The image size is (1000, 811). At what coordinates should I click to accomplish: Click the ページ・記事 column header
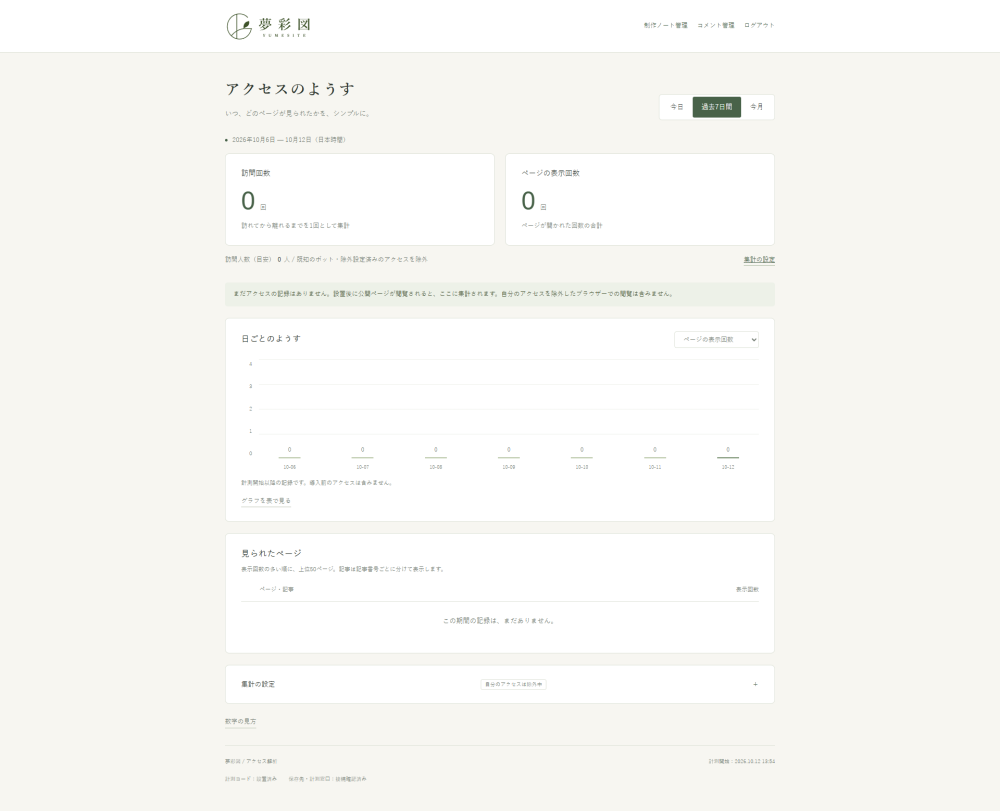277,589
